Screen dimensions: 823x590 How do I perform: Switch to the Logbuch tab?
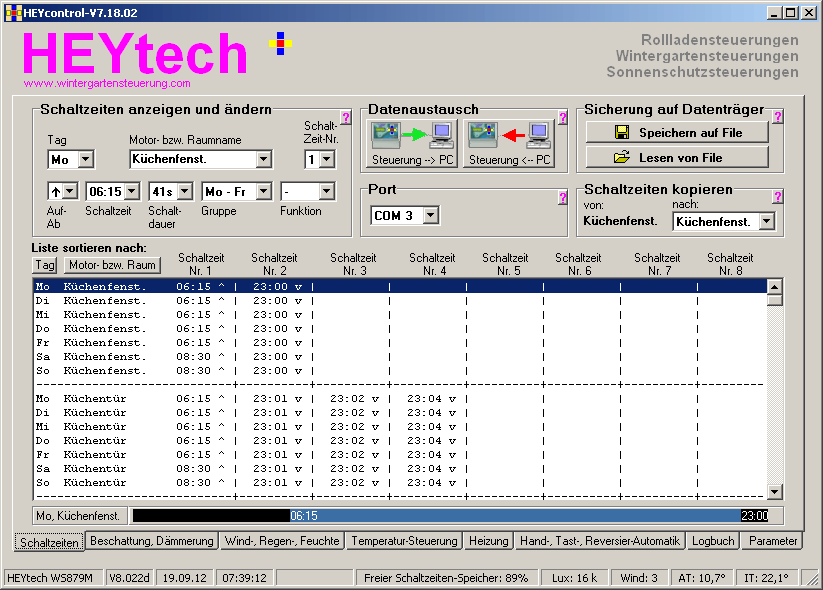713,541
